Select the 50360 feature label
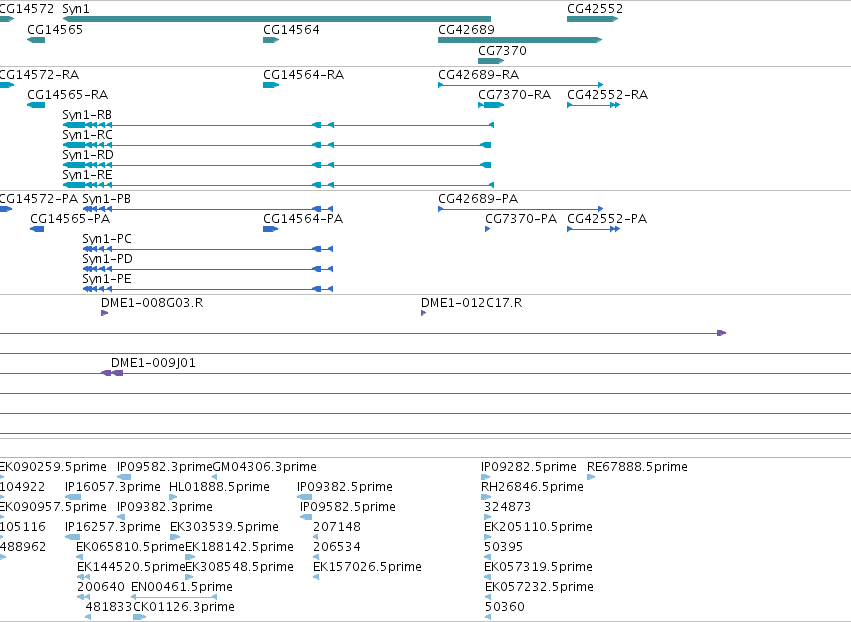The width and height of the screenshot is (851, 622). (505, 607)
